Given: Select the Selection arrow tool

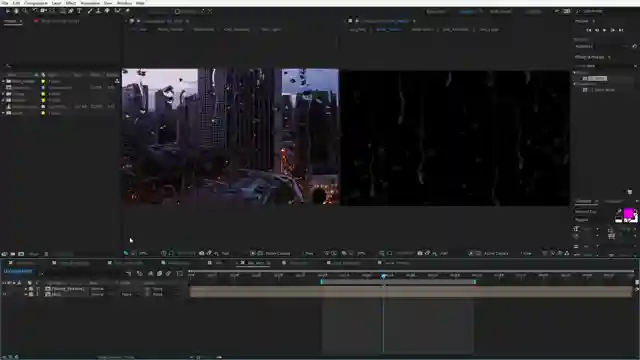Looking at the screenshot, I should (x=7, y=11).
